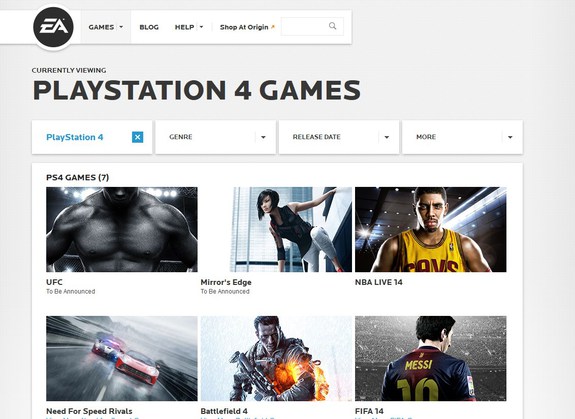Open the NBA LIVE 14 thumbnail
The width and height of the screenshot is (575, 419).
tap(431, 229)
